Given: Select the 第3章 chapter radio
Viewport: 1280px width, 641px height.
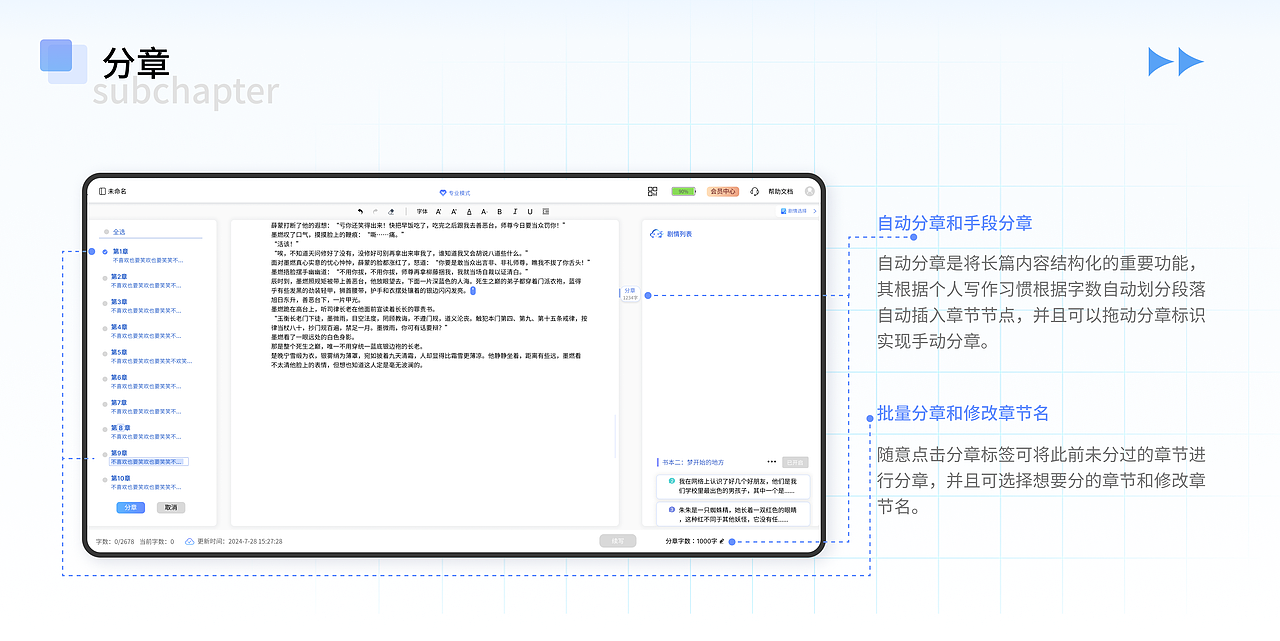Looking at the screenshot, I should [105, 302].
